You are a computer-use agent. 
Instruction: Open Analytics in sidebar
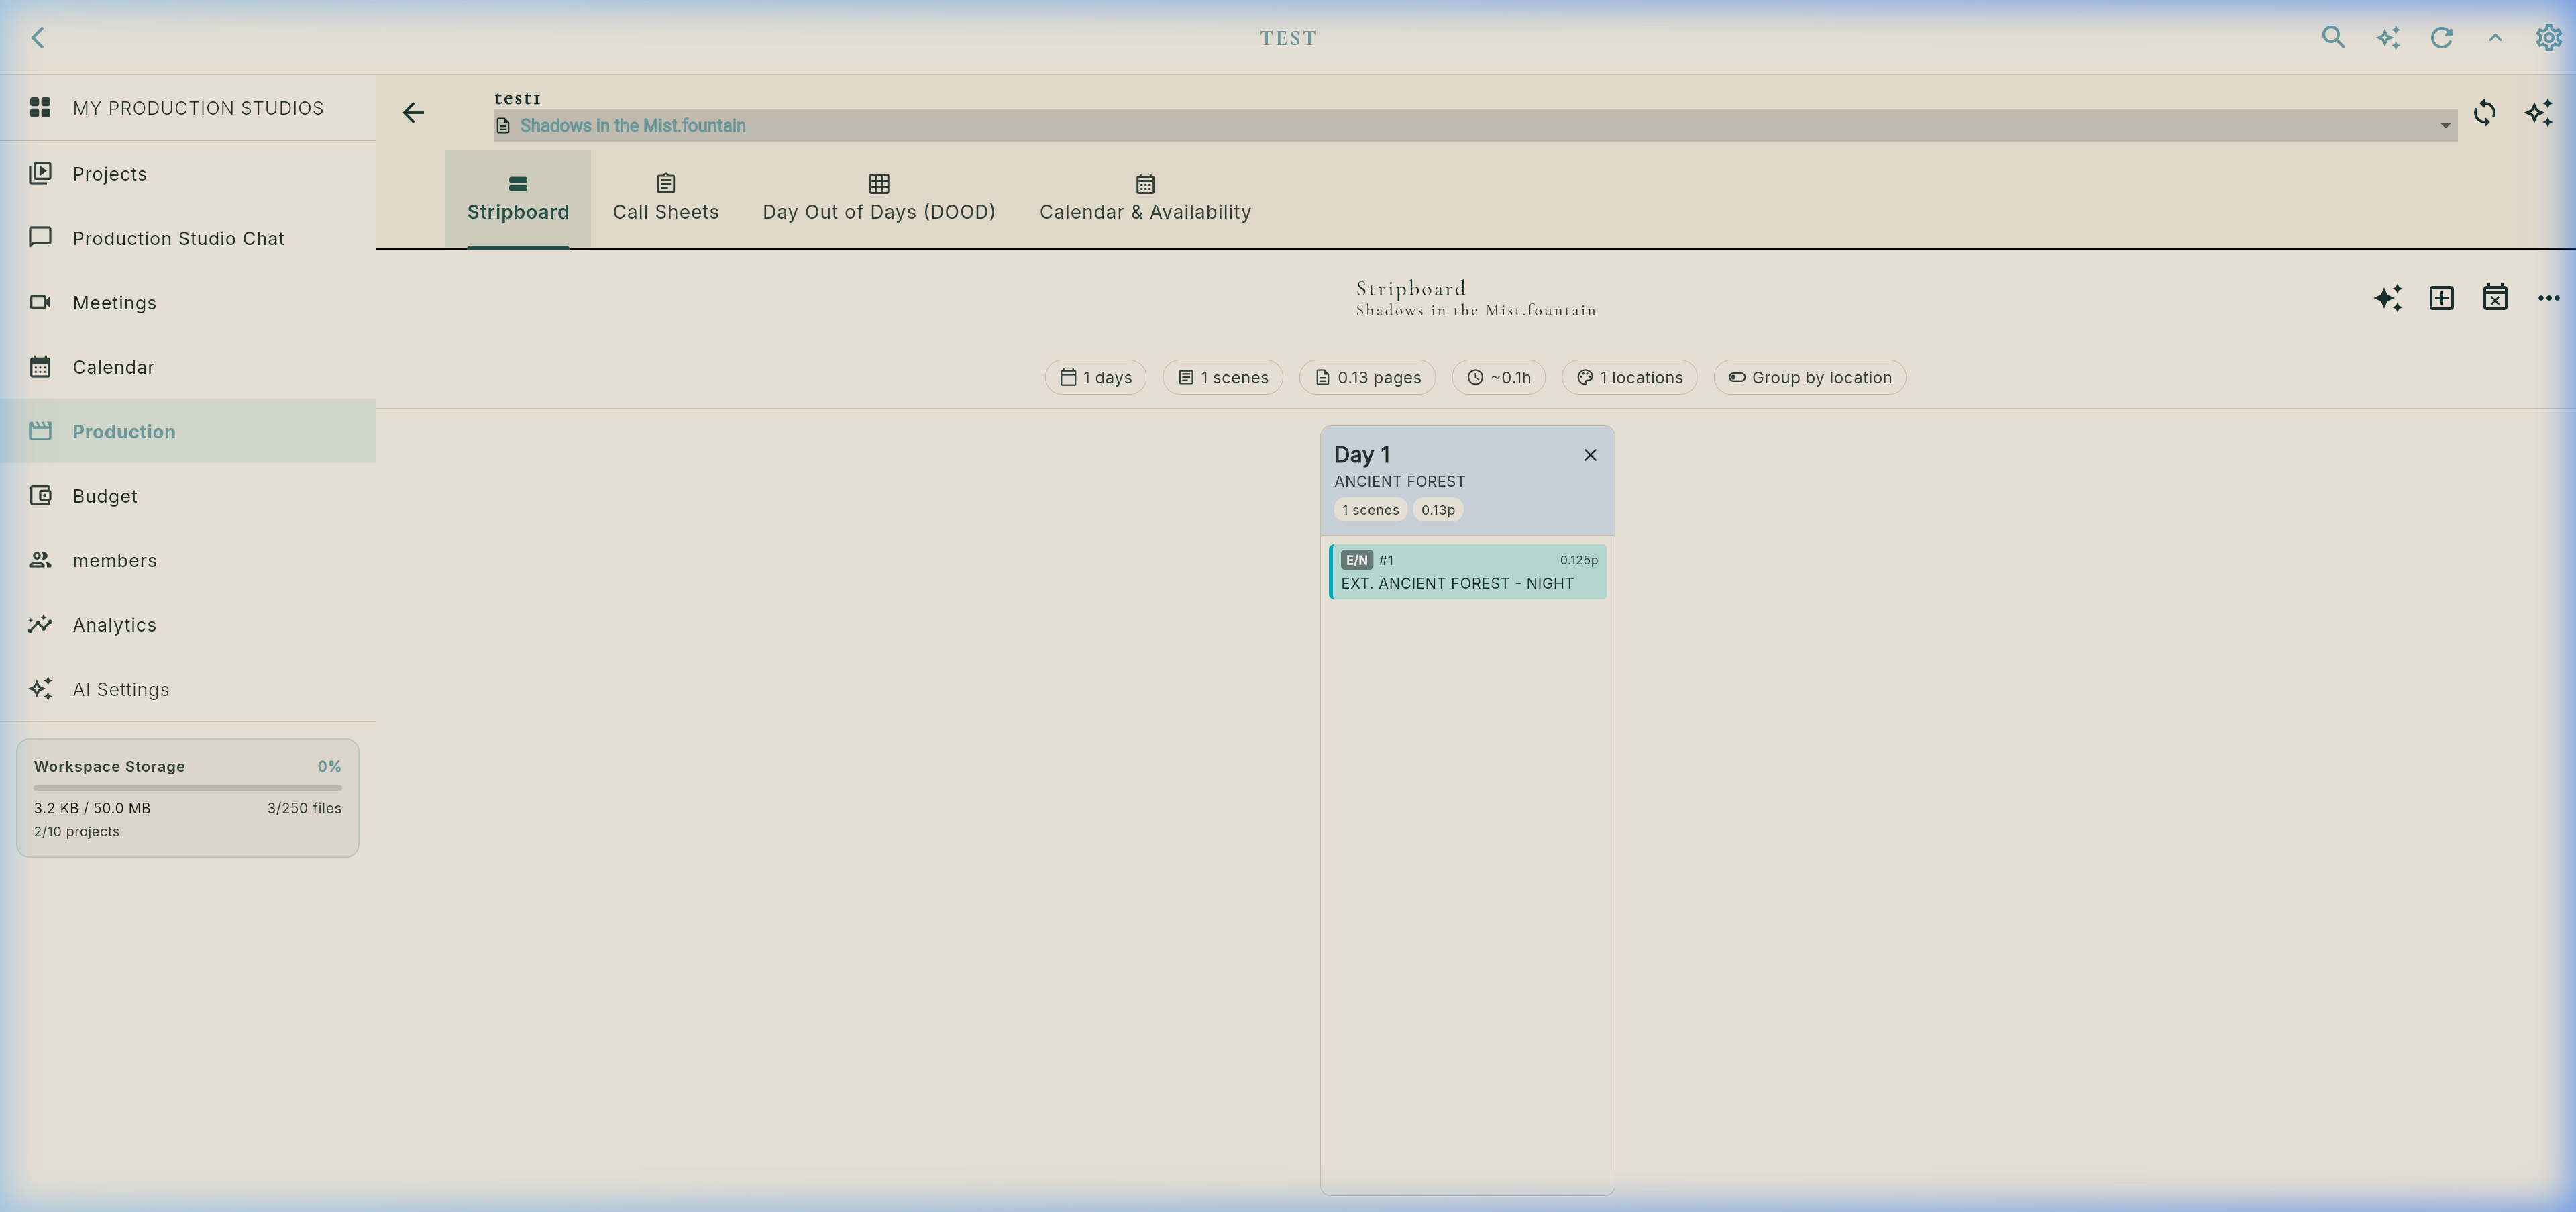(188, 625)
